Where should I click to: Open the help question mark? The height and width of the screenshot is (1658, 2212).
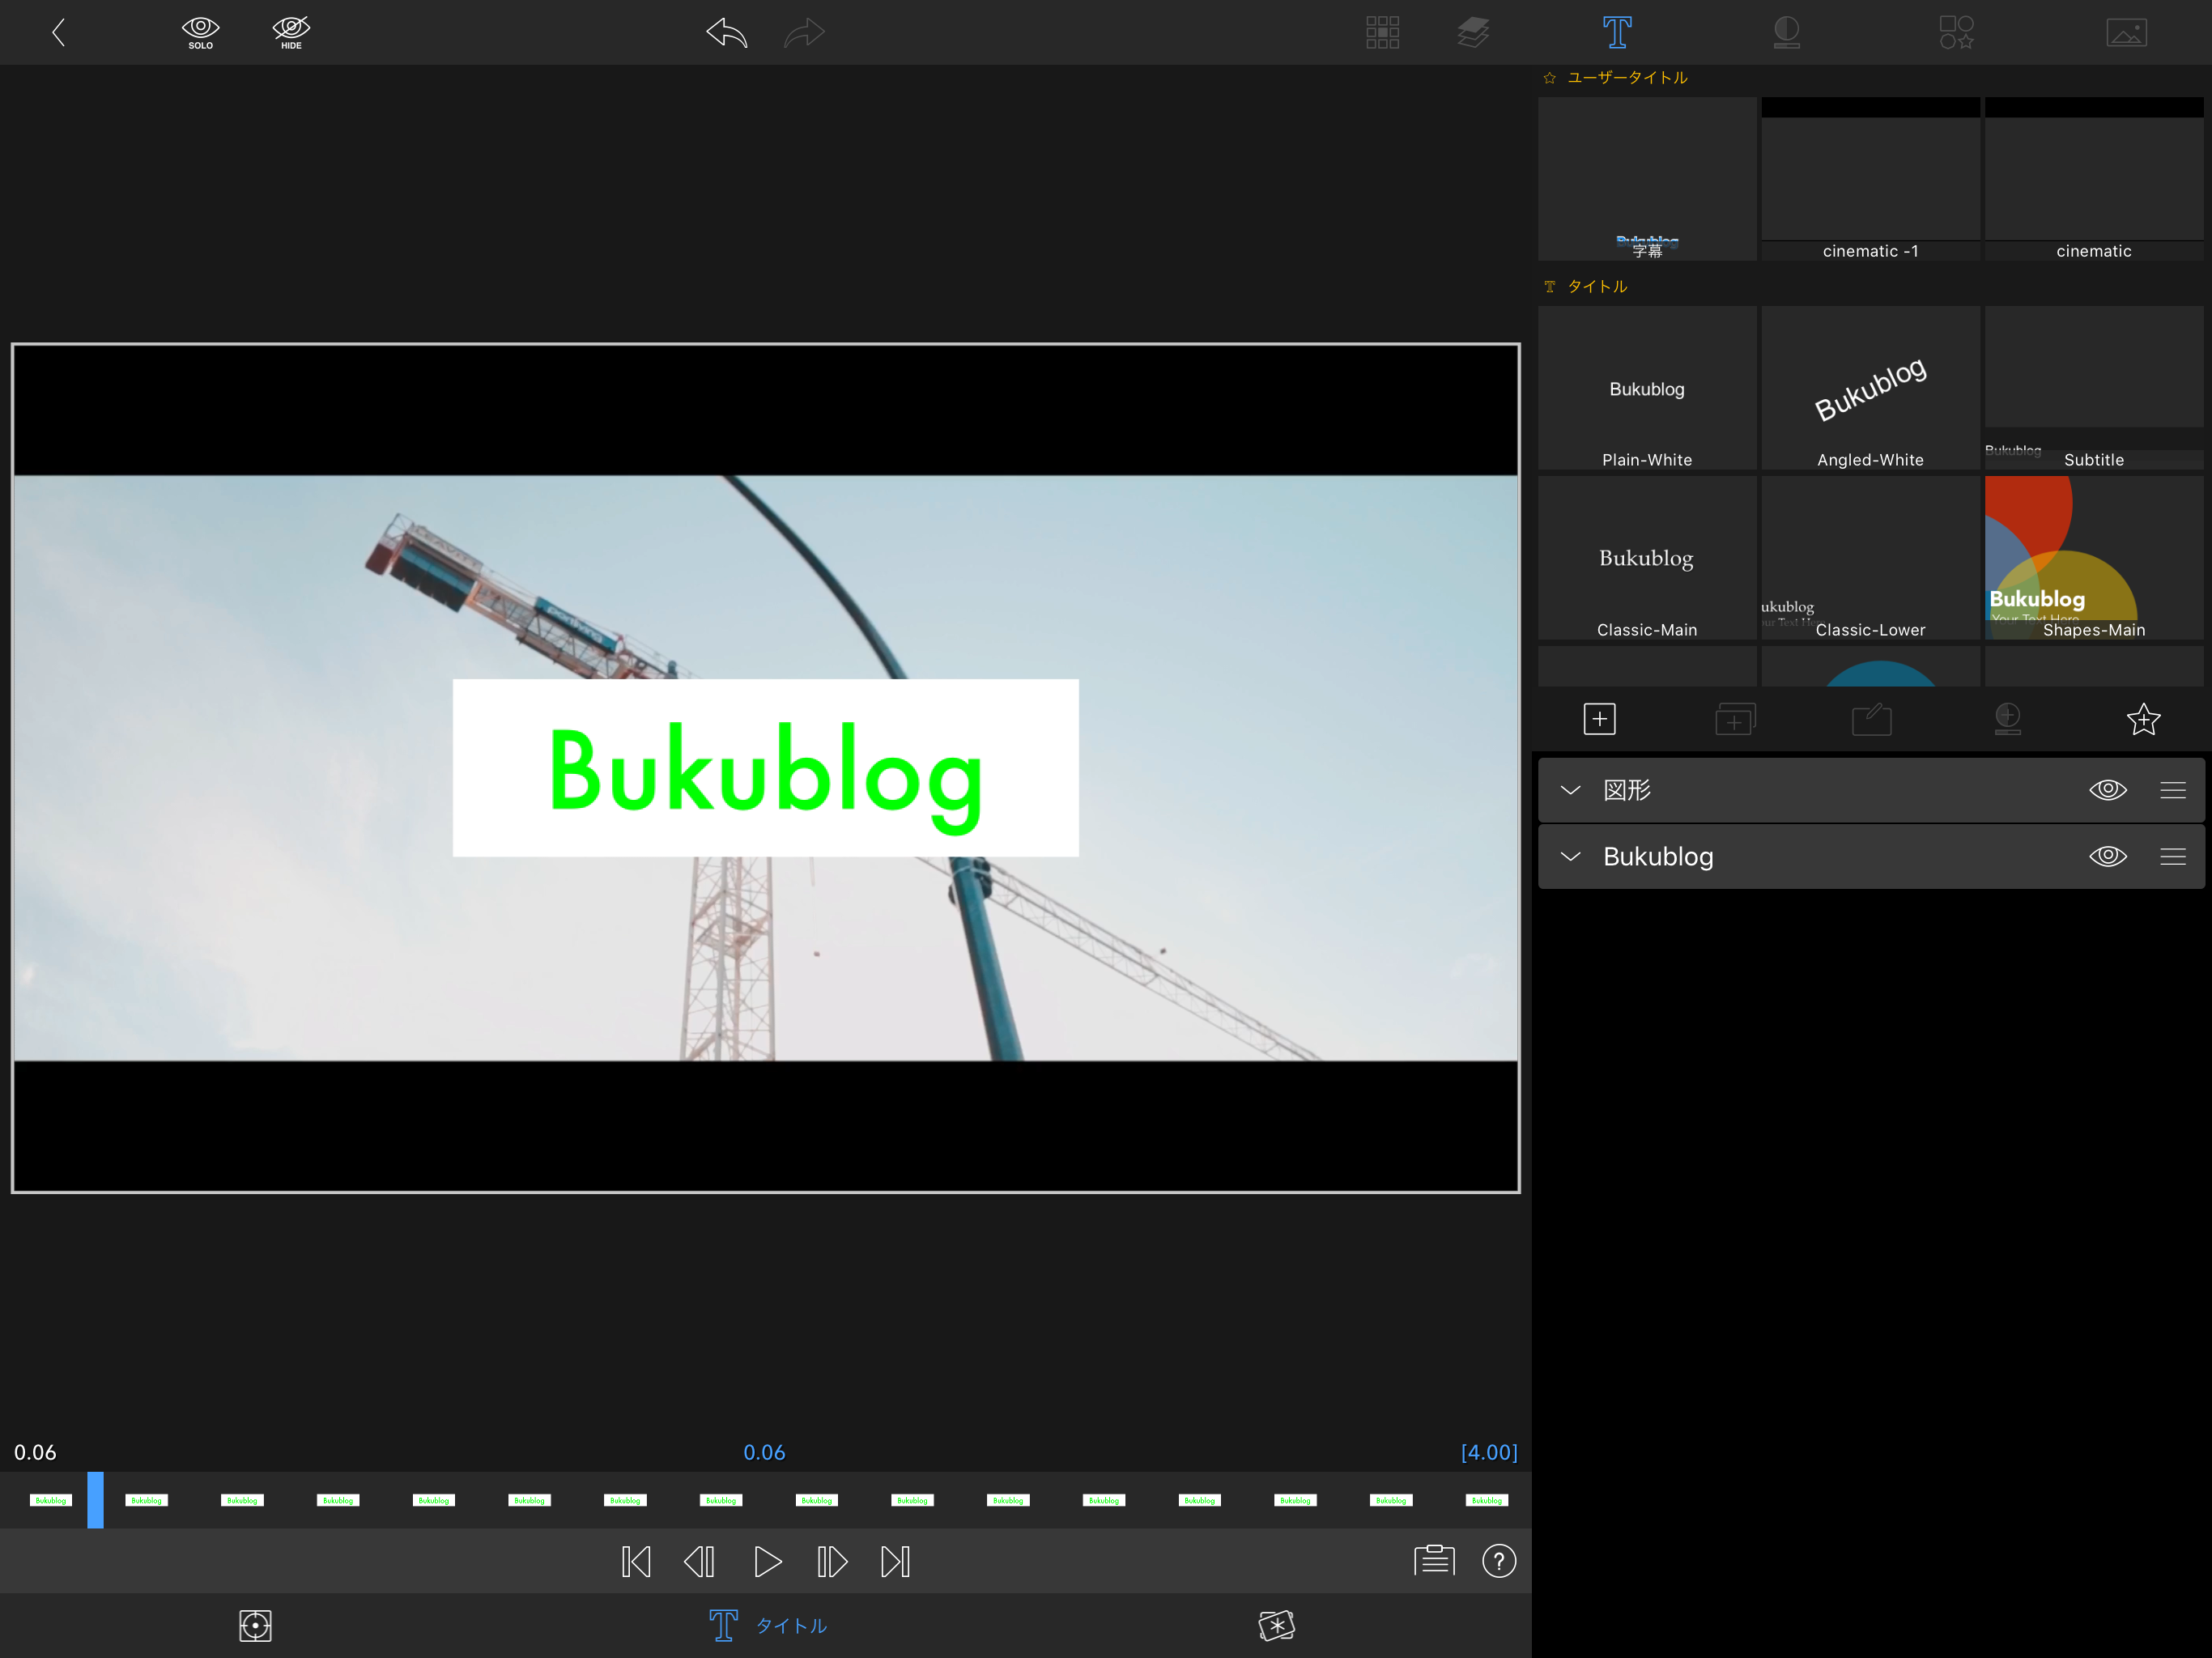tap(1499, 1560)
